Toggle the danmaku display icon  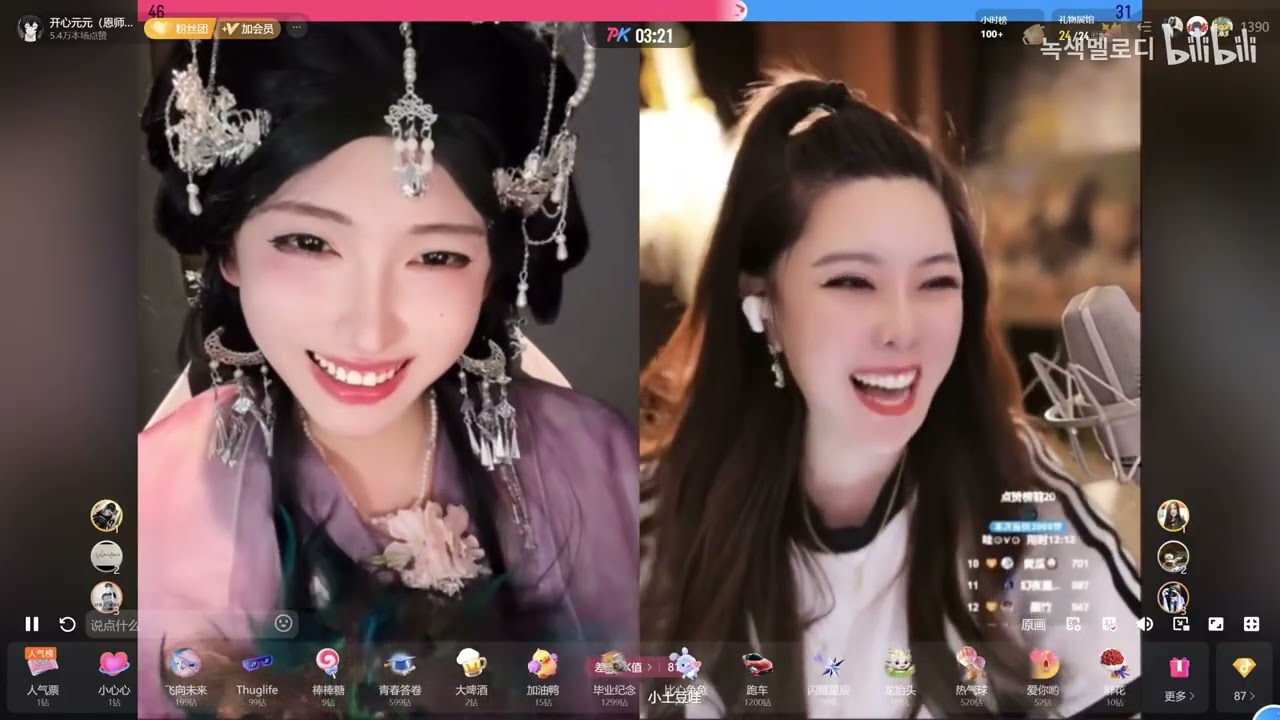pyautogui.click(x=1109, y=624)
